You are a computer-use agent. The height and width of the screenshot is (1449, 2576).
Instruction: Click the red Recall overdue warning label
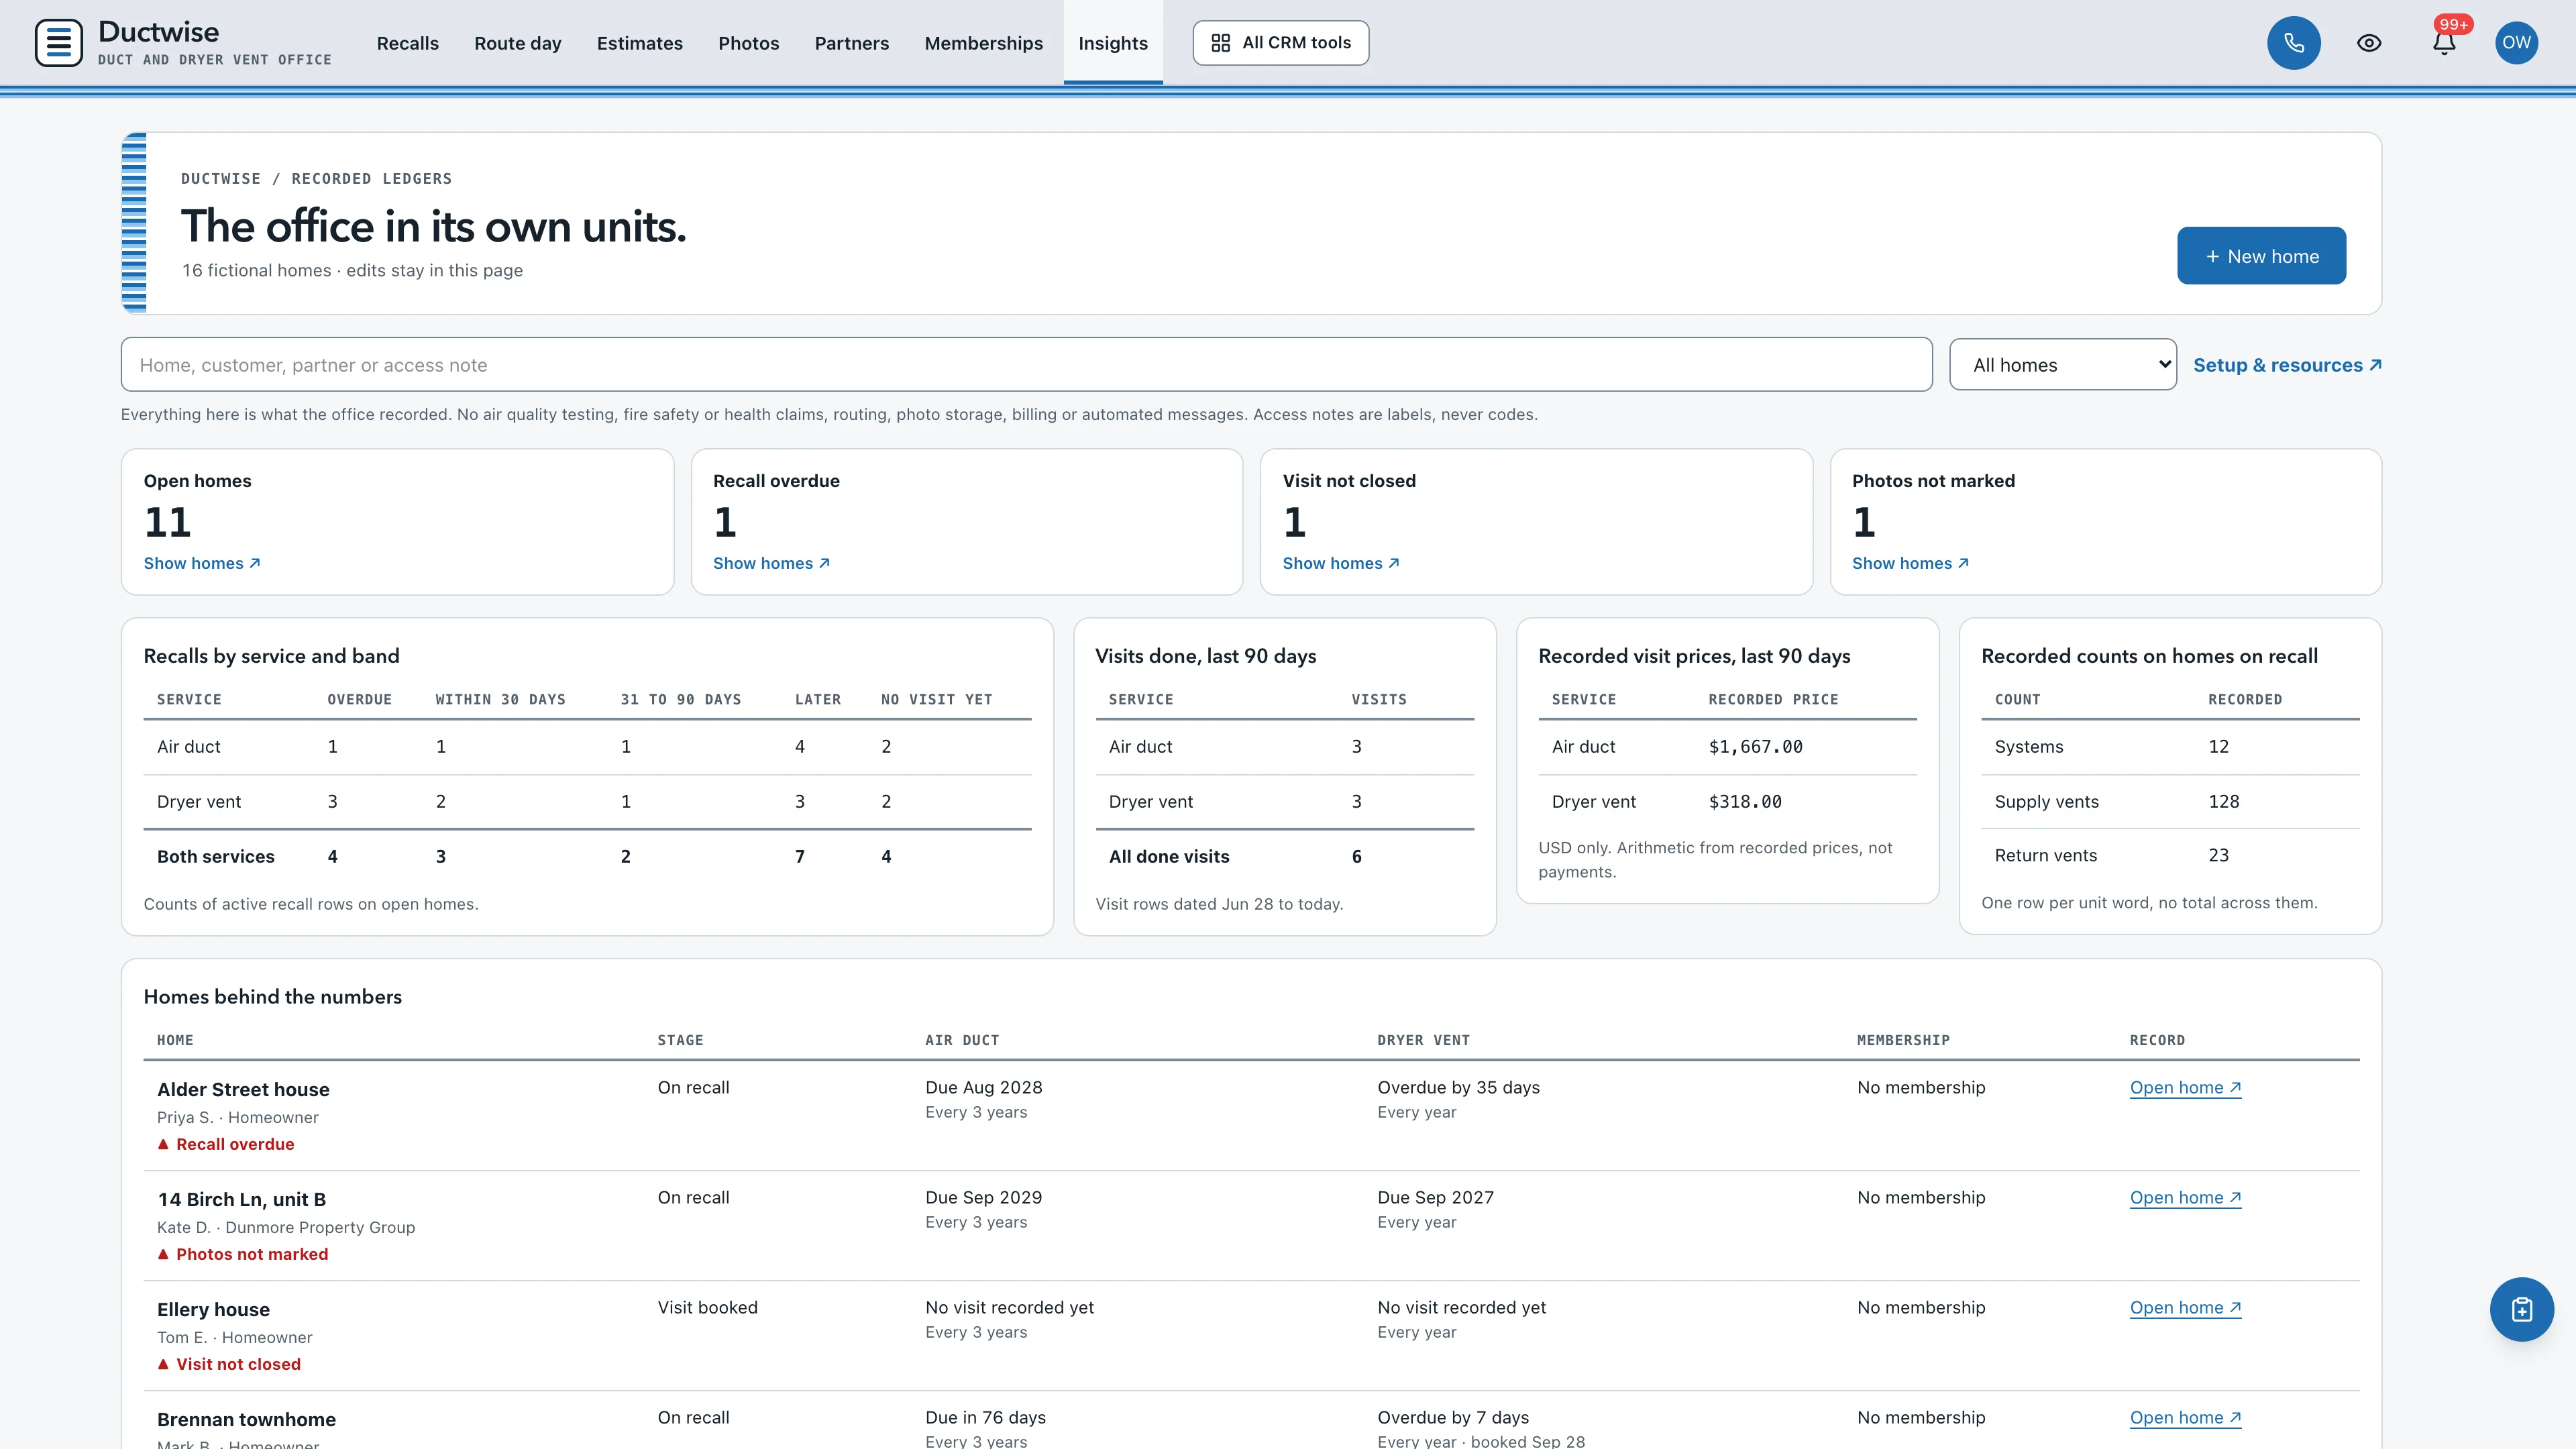click(x=226, y=1144)
